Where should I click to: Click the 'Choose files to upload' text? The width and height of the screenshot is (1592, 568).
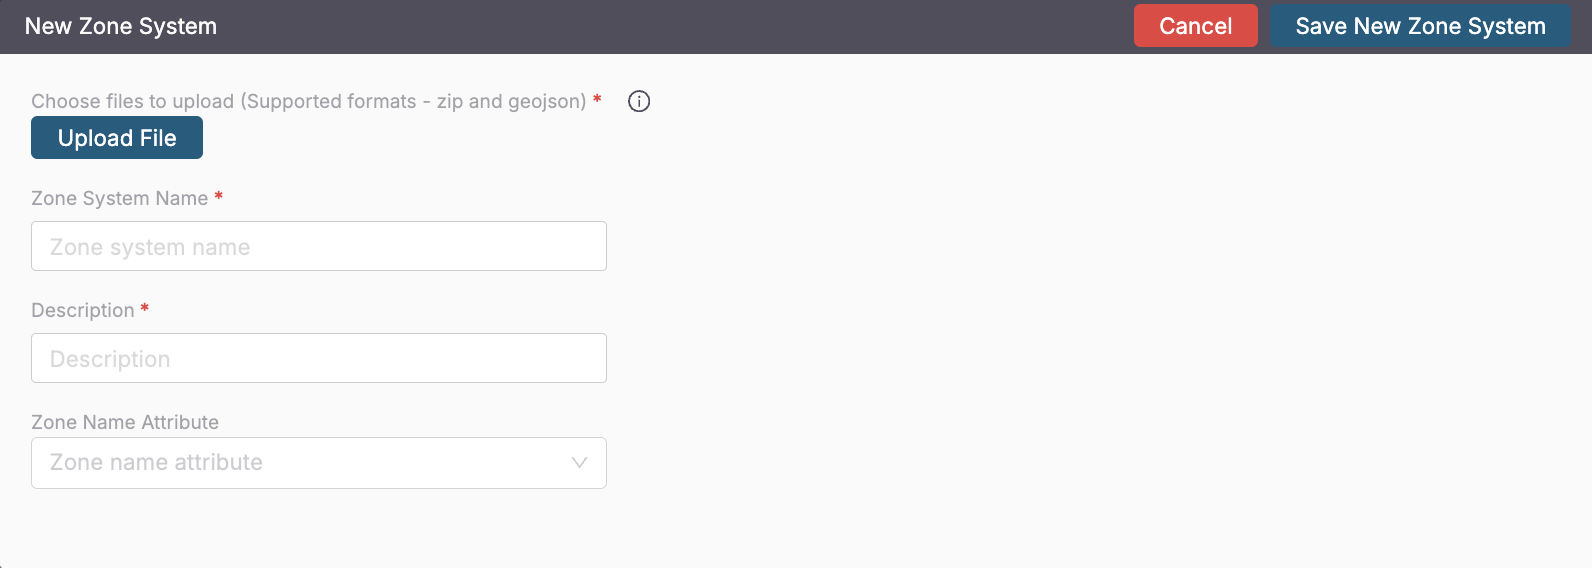click(132, 101)
